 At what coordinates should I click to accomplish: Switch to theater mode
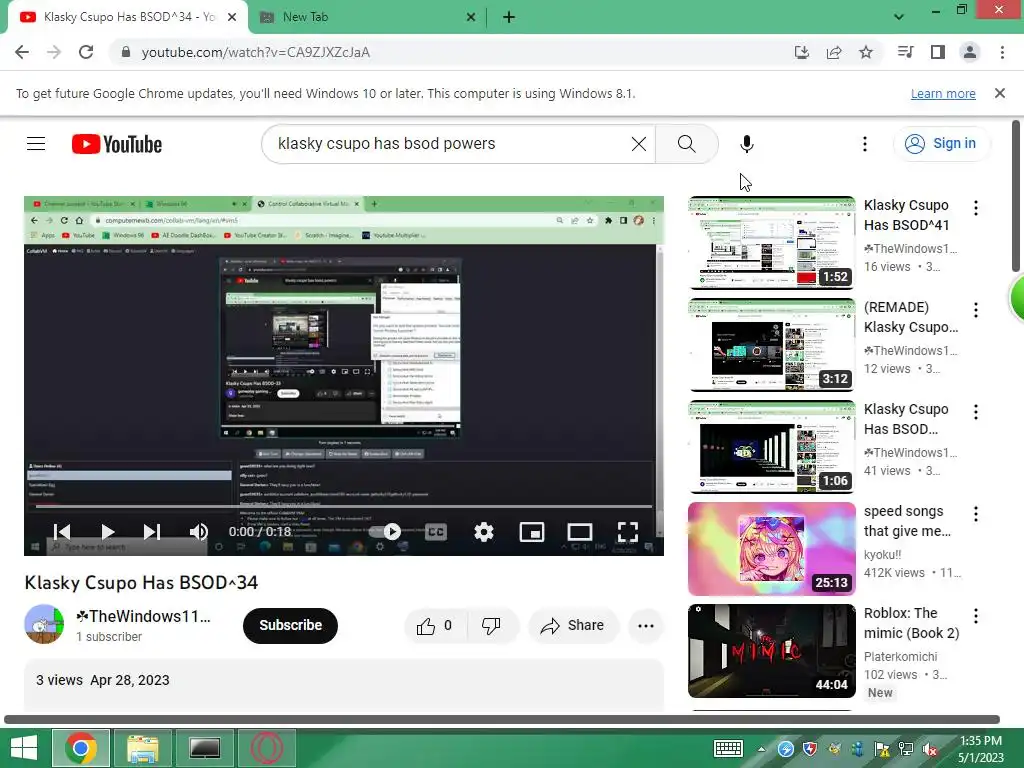click(x=580, y=532)
